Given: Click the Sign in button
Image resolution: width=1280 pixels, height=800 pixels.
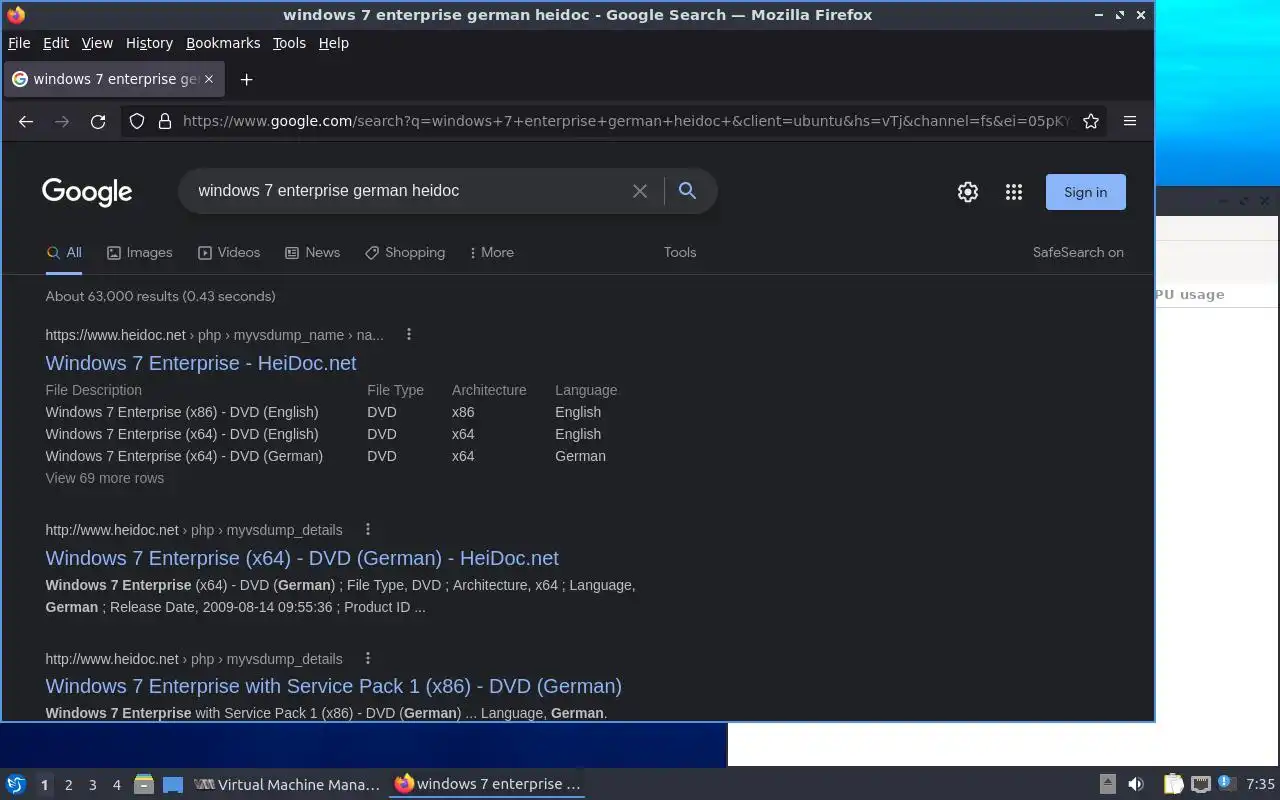Looking at the screenshot, I should (1085, 192).
